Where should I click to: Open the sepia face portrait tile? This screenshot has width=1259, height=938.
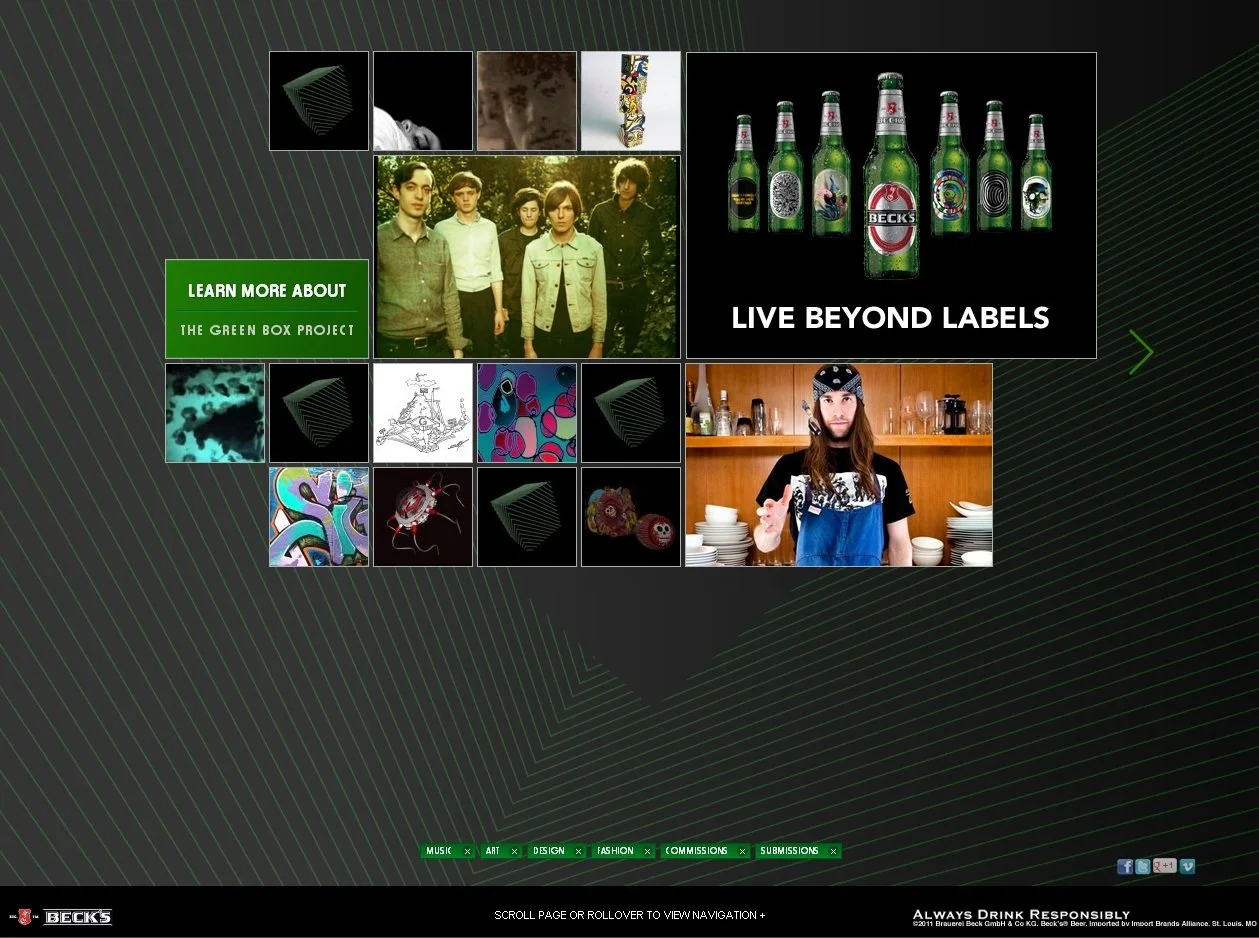pyautogui.click(x=527, y=101)
